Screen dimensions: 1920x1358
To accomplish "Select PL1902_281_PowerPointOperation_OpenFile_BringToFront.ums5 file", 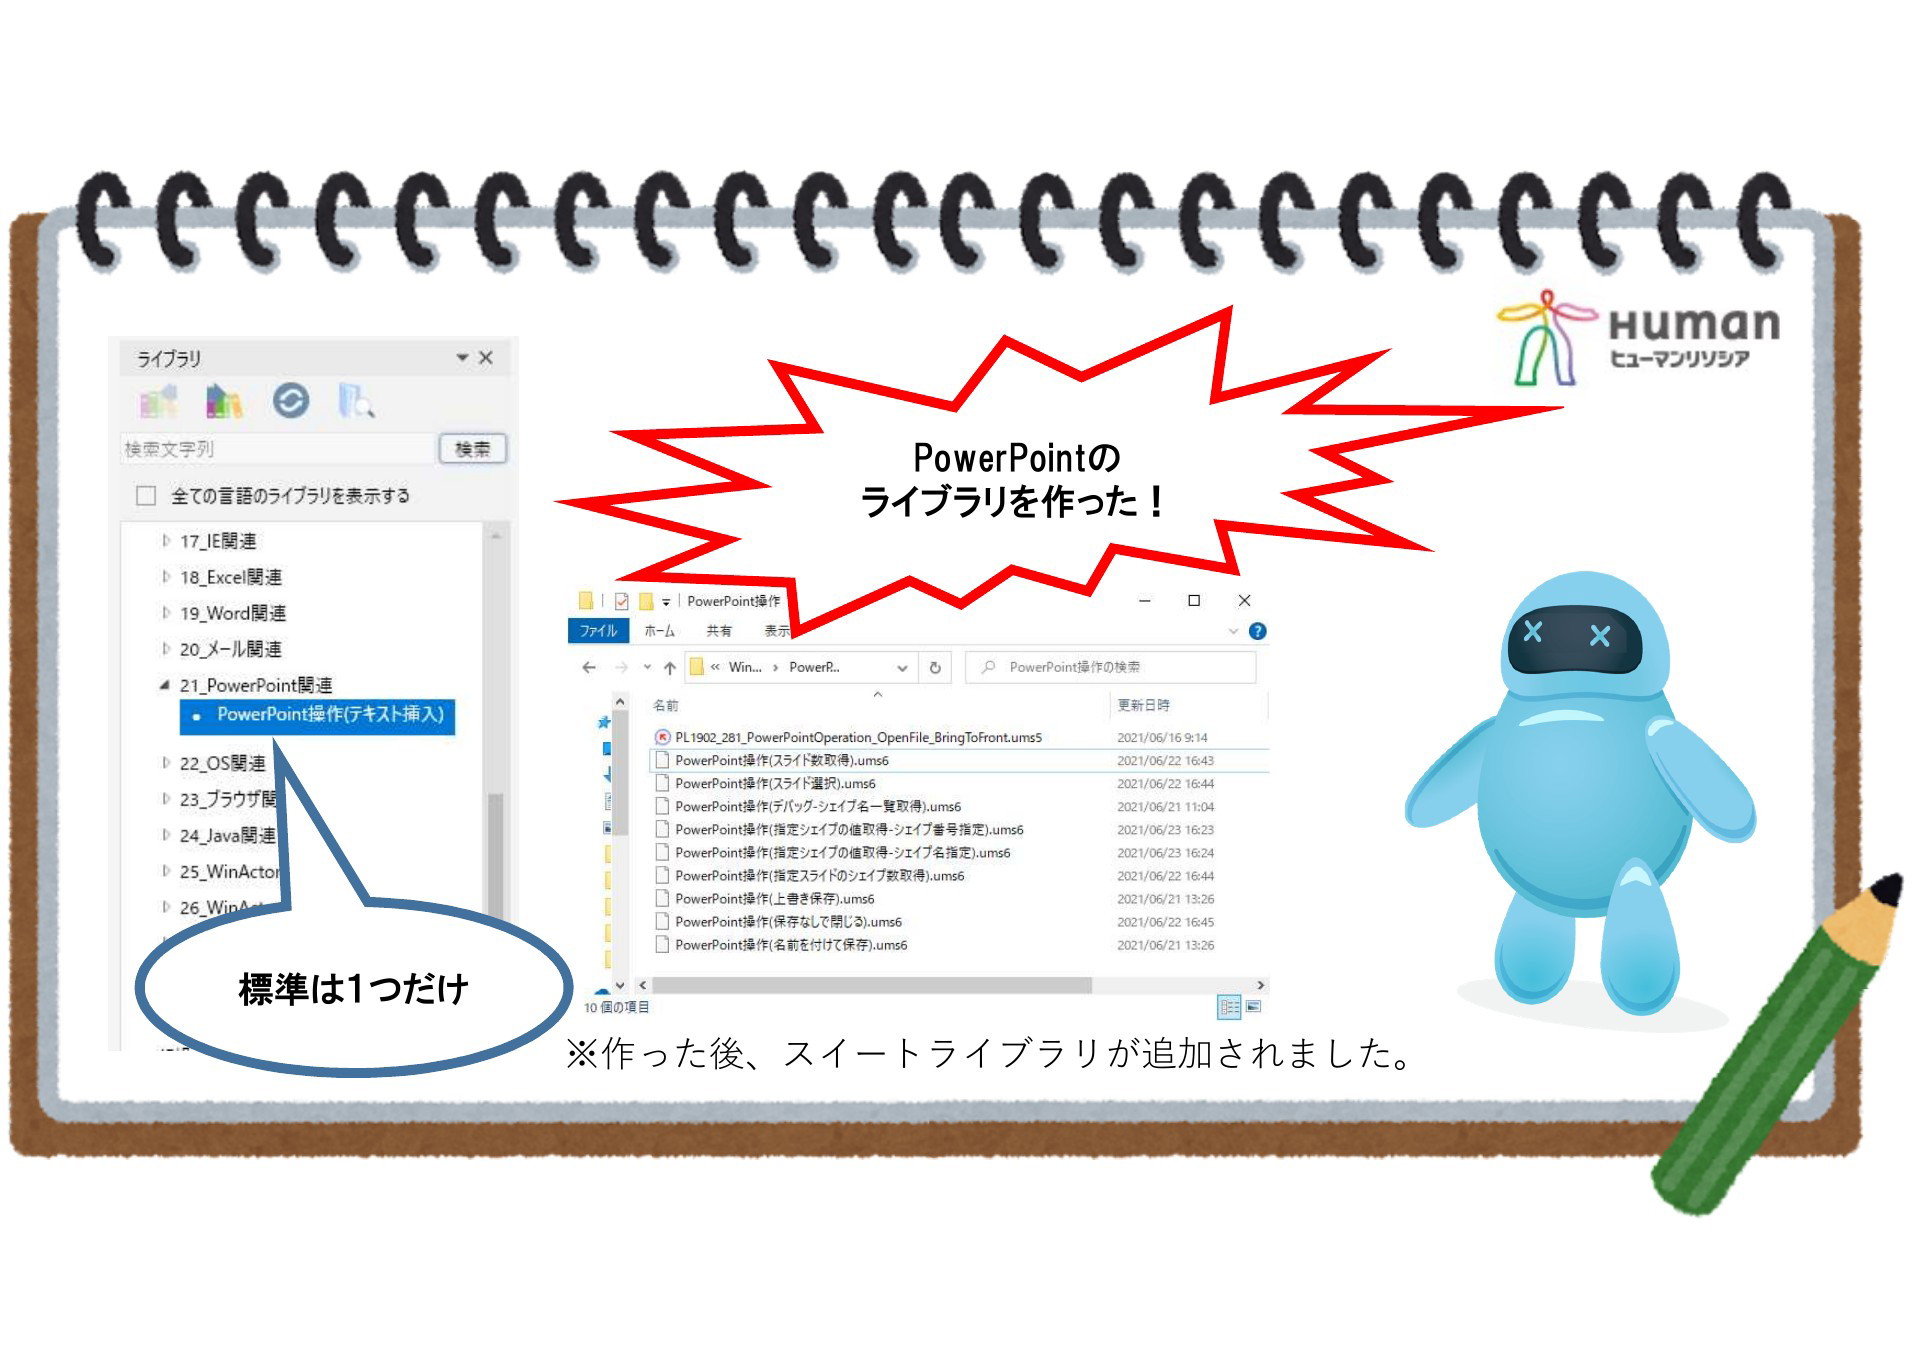I will pyautogui.click(x=858, y=738).
